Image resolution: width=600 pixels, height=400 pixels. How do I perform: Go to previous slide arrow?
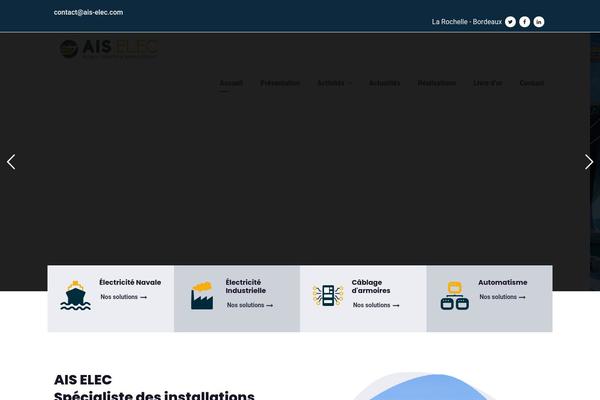coord(11,162)
